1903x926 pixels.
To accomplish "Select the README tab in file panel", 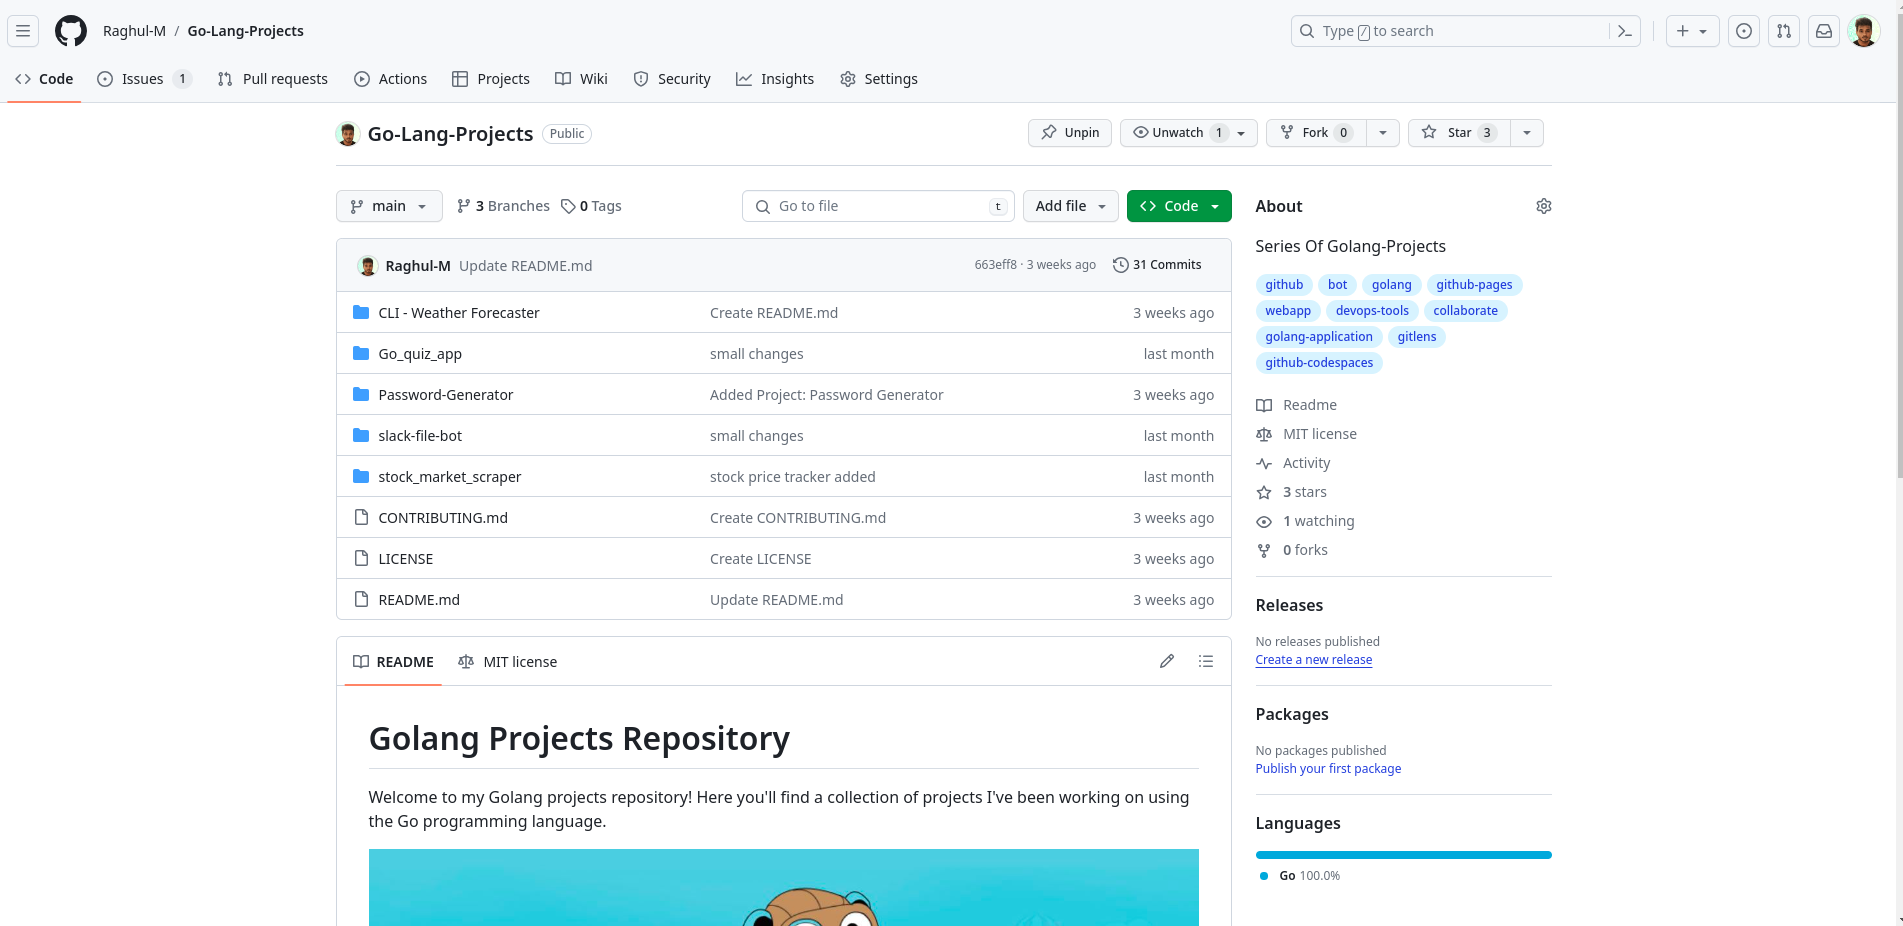I will pos(393,662).
